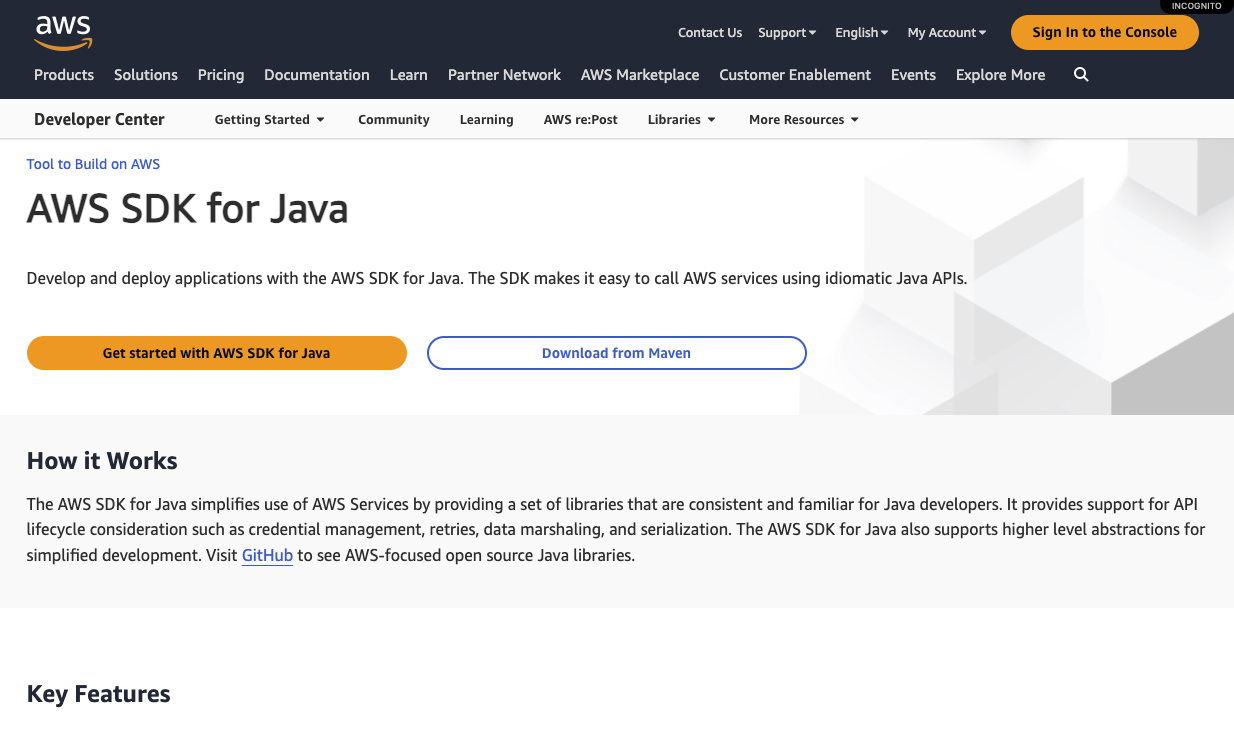
Task: Click the AWS logo
Action: click(x=63, y=32)
